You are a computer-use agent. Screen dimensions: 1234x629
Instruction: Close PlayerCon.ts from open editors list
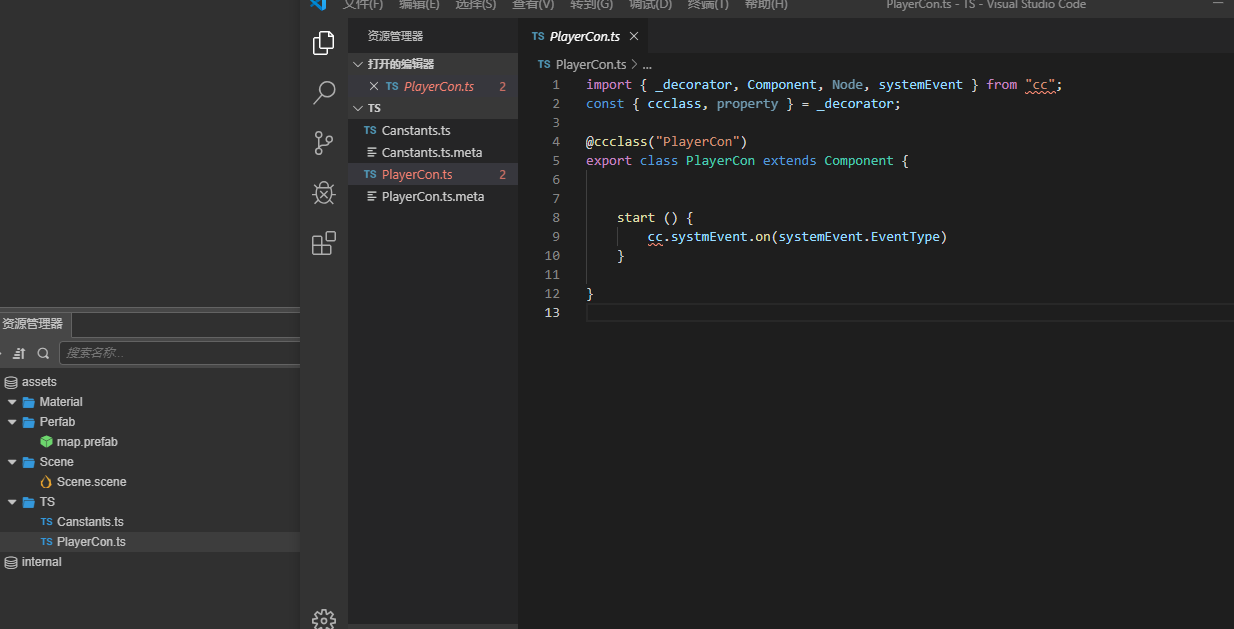(374, 87)
